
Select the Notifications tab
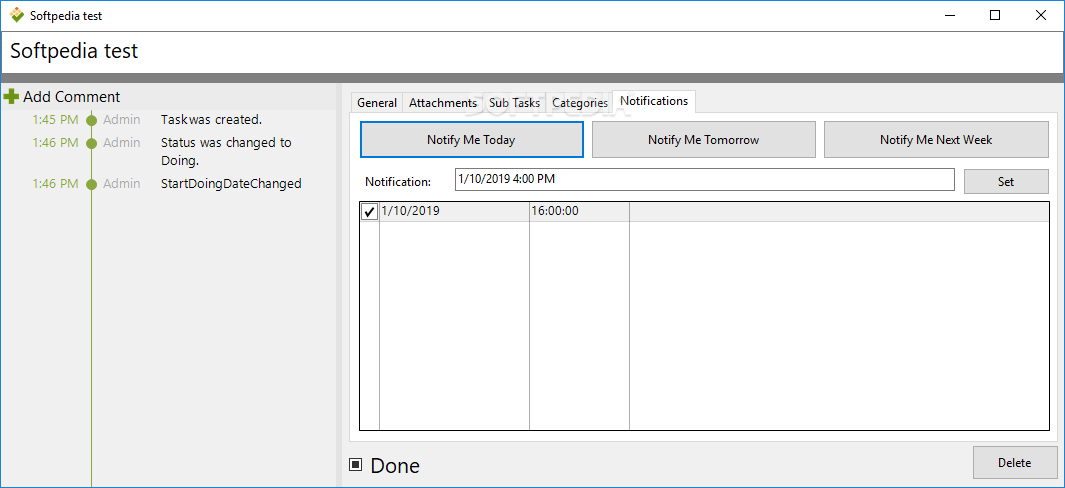654,101
